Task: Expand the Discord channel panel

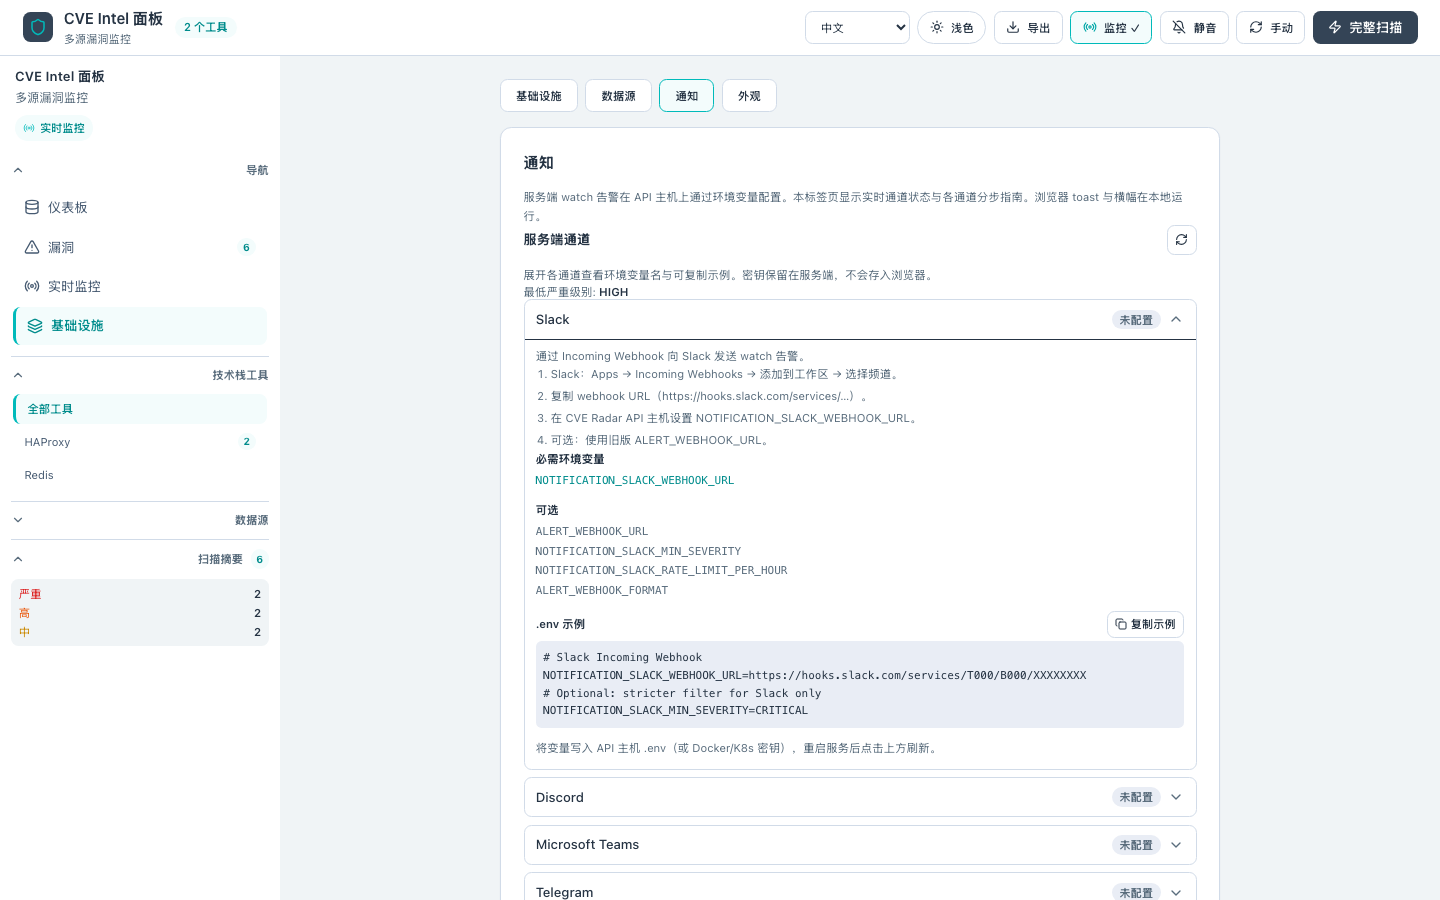Action: click(860, 797)
